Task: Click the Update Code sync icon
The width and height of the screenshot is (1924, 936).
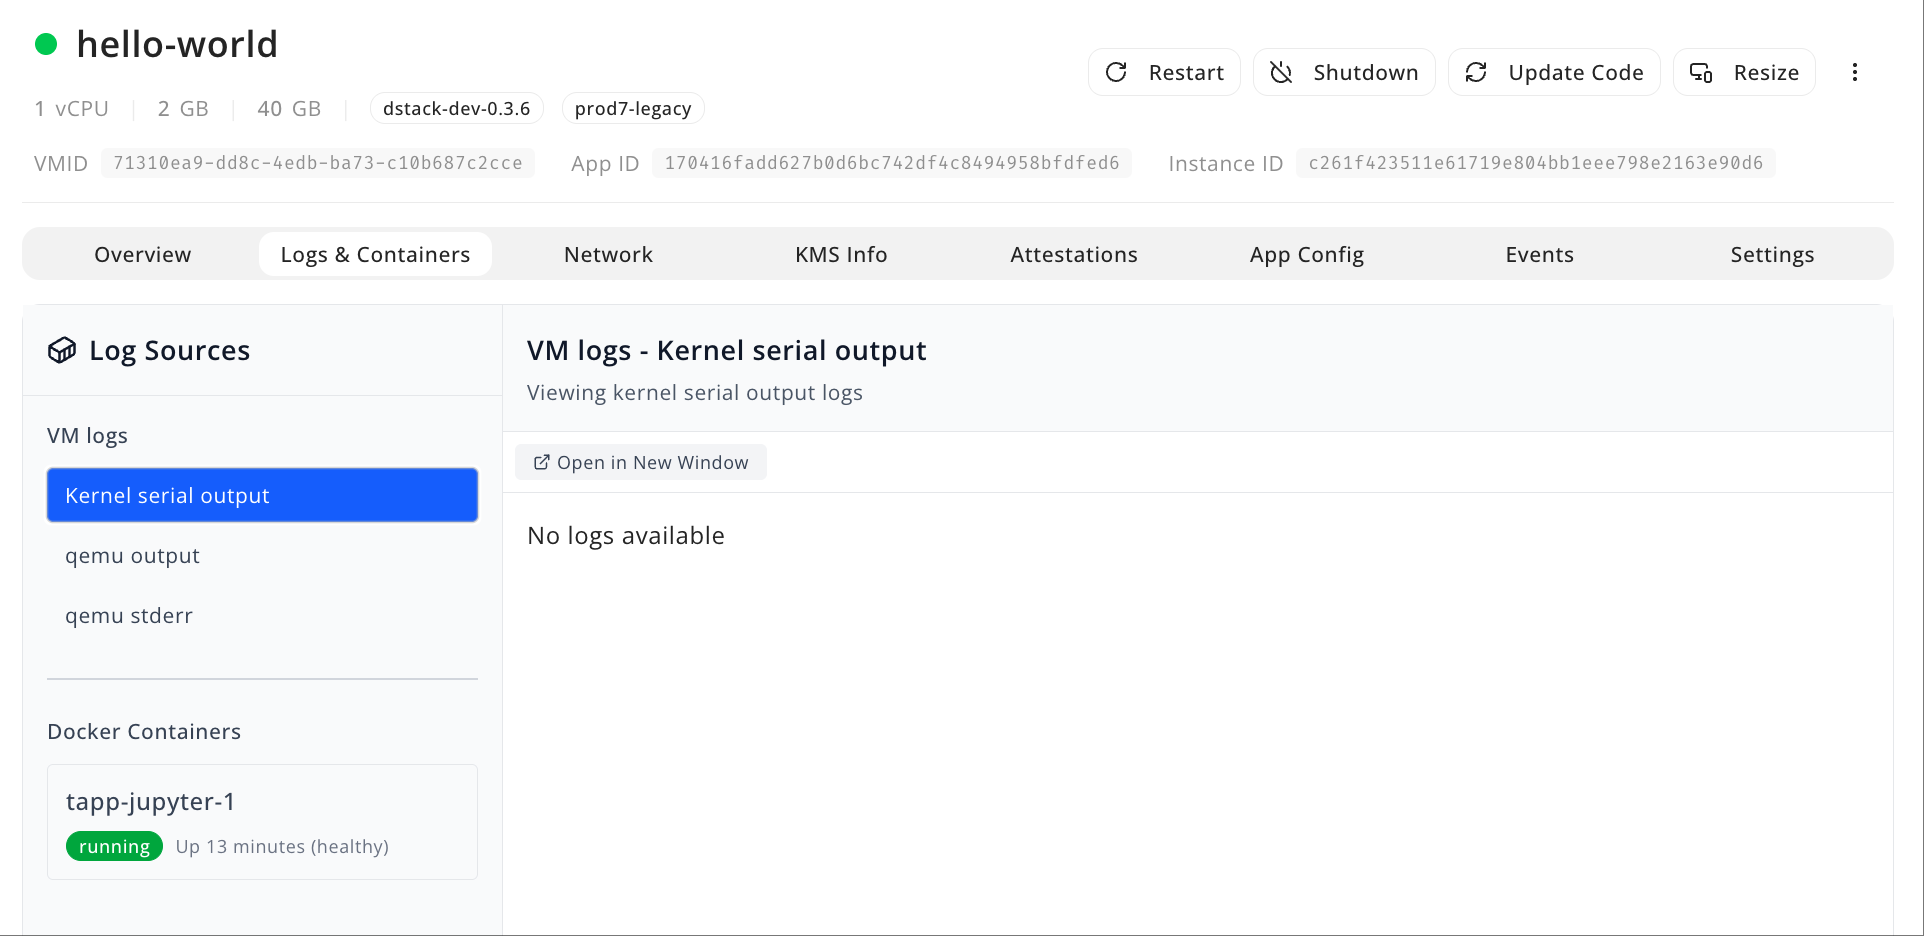Action: [1476, 72]
